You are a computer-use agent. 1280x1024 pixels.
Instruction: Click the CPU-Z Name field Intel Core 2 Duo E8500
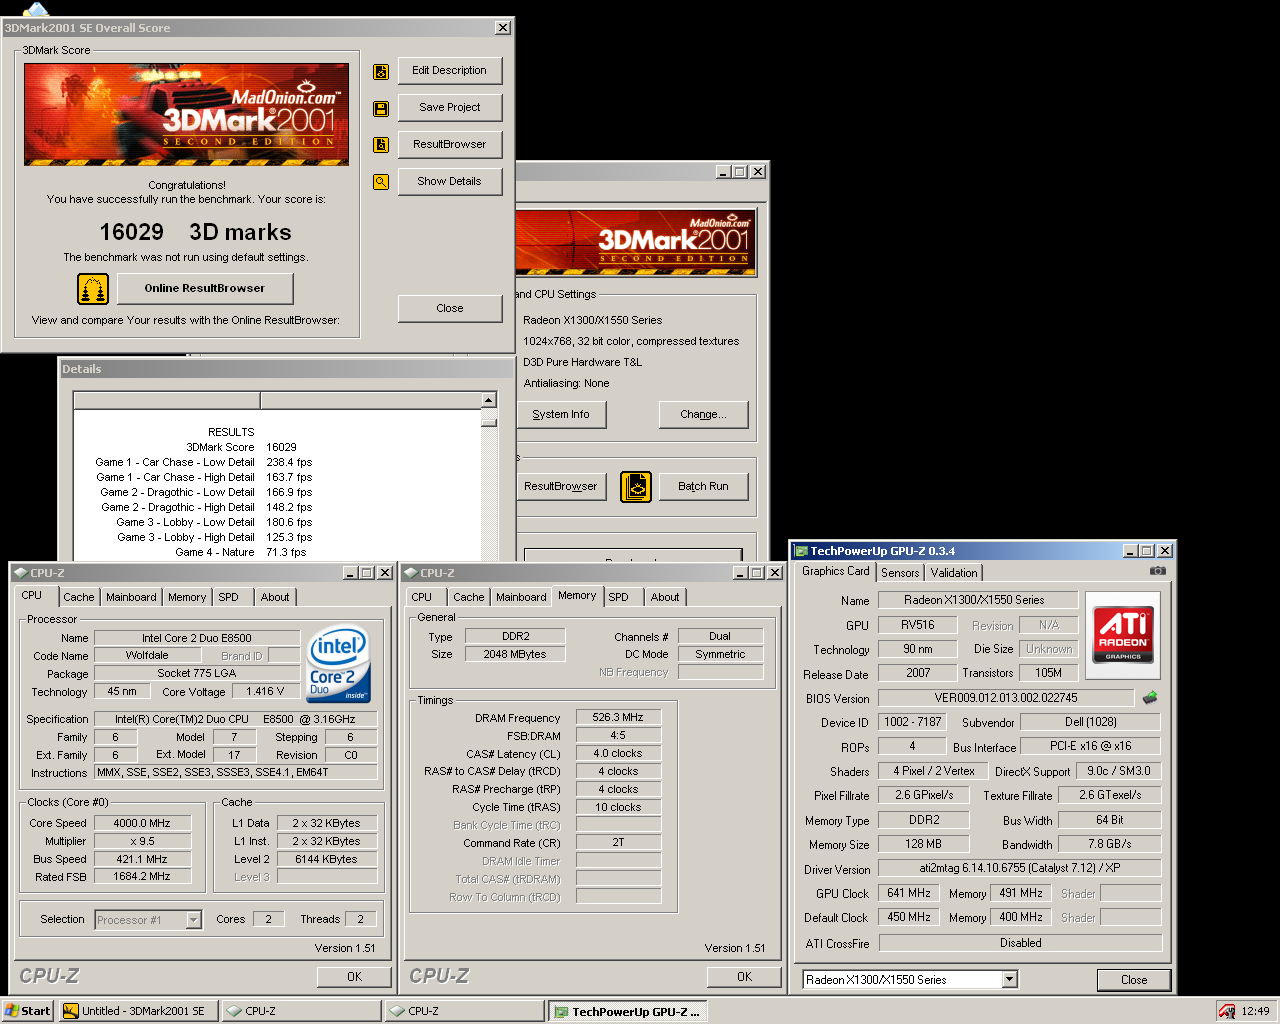coord(197,638)
